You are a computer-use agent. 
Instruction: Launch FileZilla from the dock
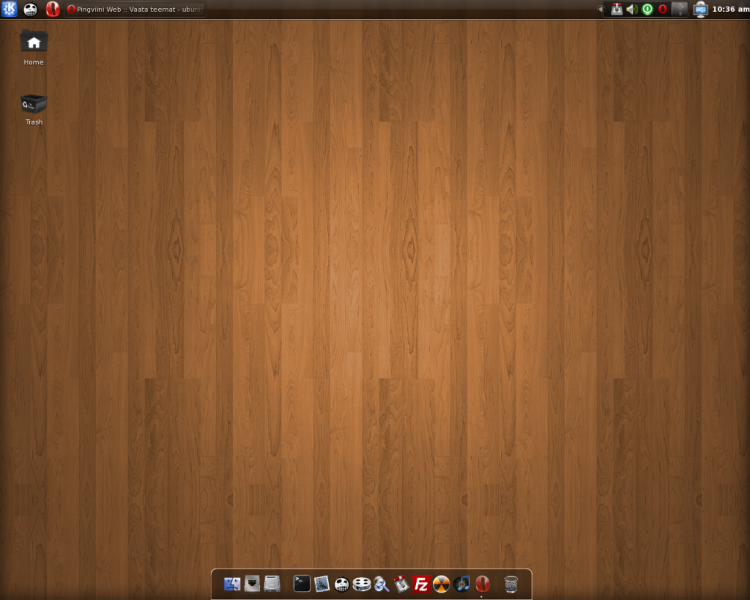tap(421, 584)
